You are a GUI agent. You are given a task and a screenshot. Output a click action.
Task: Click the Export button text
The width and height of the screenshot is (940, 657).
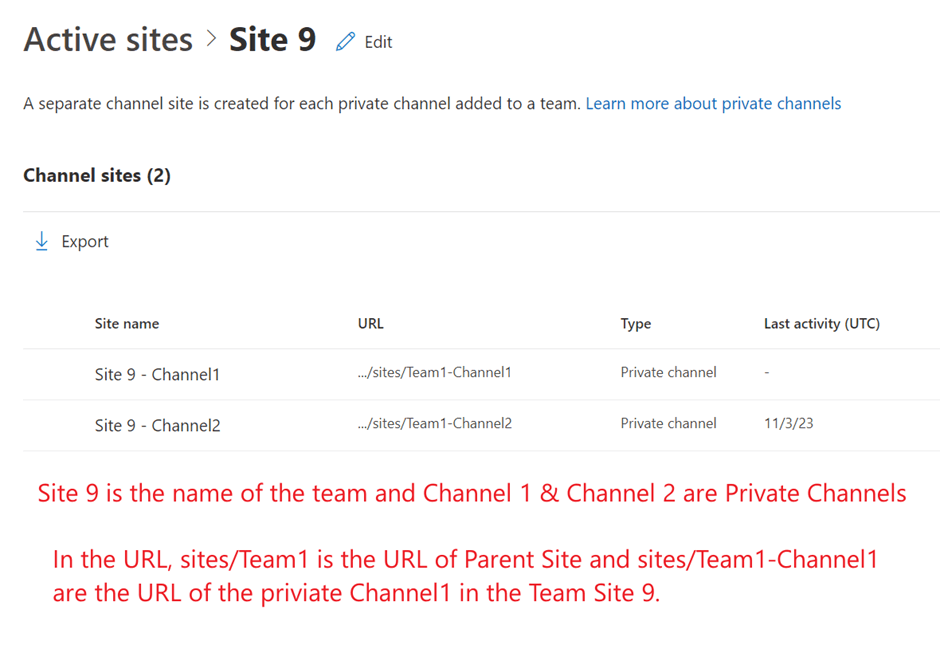pyautogui.click(x=85, y=242)
